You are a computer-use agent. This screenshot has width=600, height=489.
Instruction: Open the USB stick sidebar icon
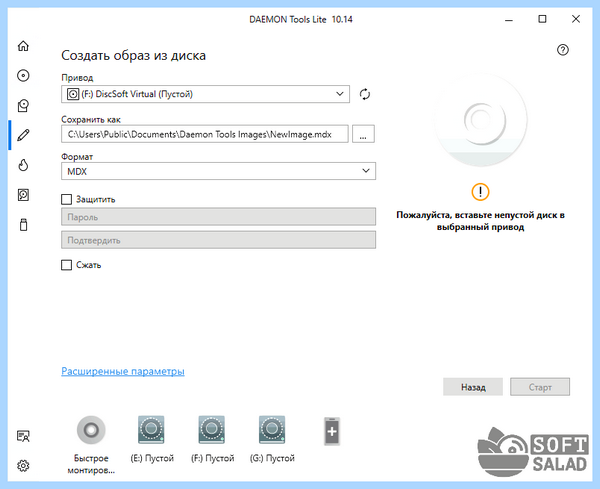(23, 225)
